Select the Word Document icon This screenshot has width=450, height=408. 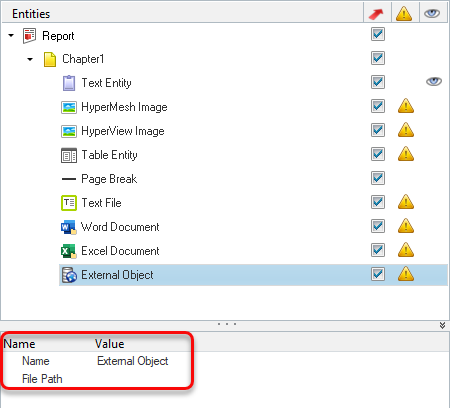[x=69, y=227]
